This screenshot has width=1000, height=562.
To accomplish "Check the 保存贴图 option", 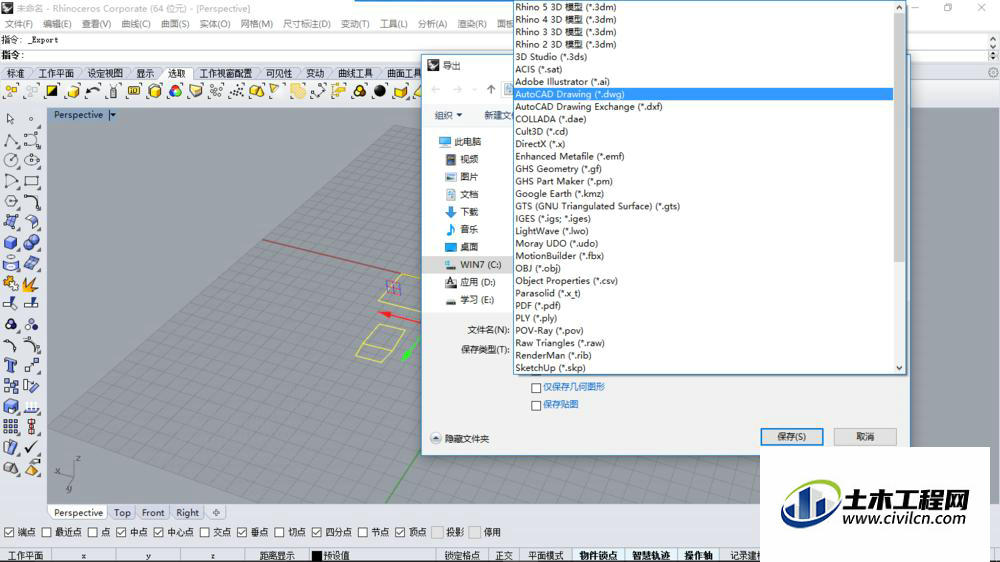I will pyautogui.click(x=536, y=405).
